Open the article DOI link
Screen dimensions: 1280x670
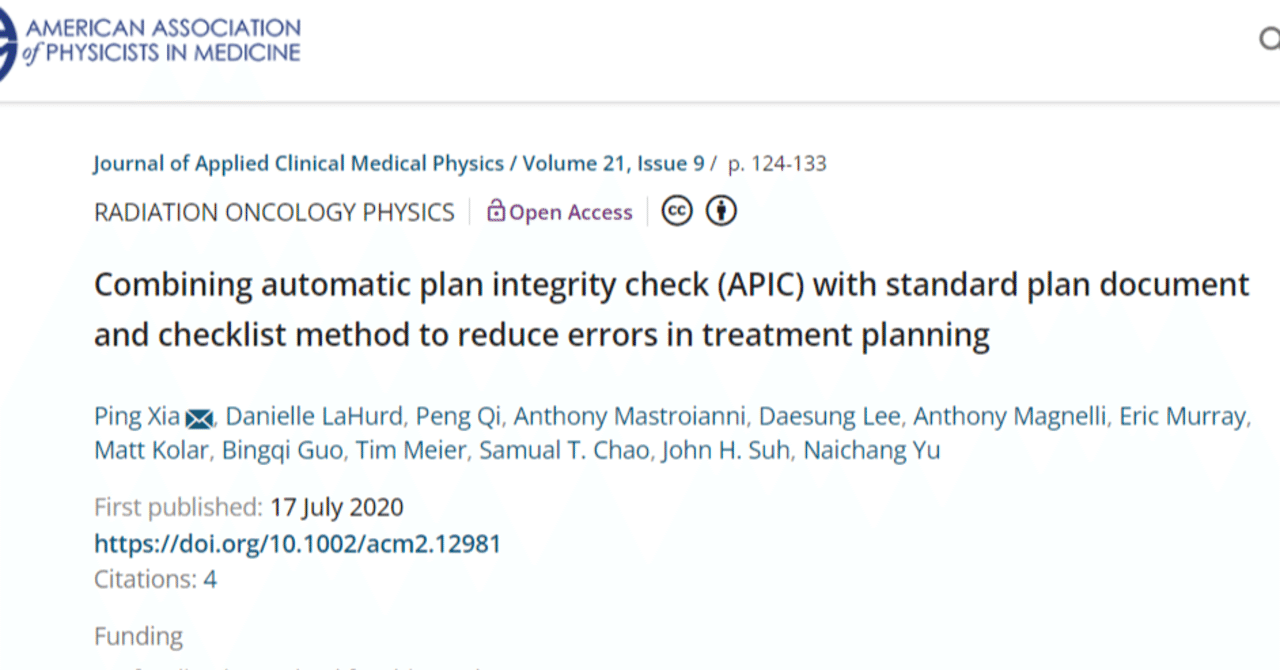click(297, 543)
